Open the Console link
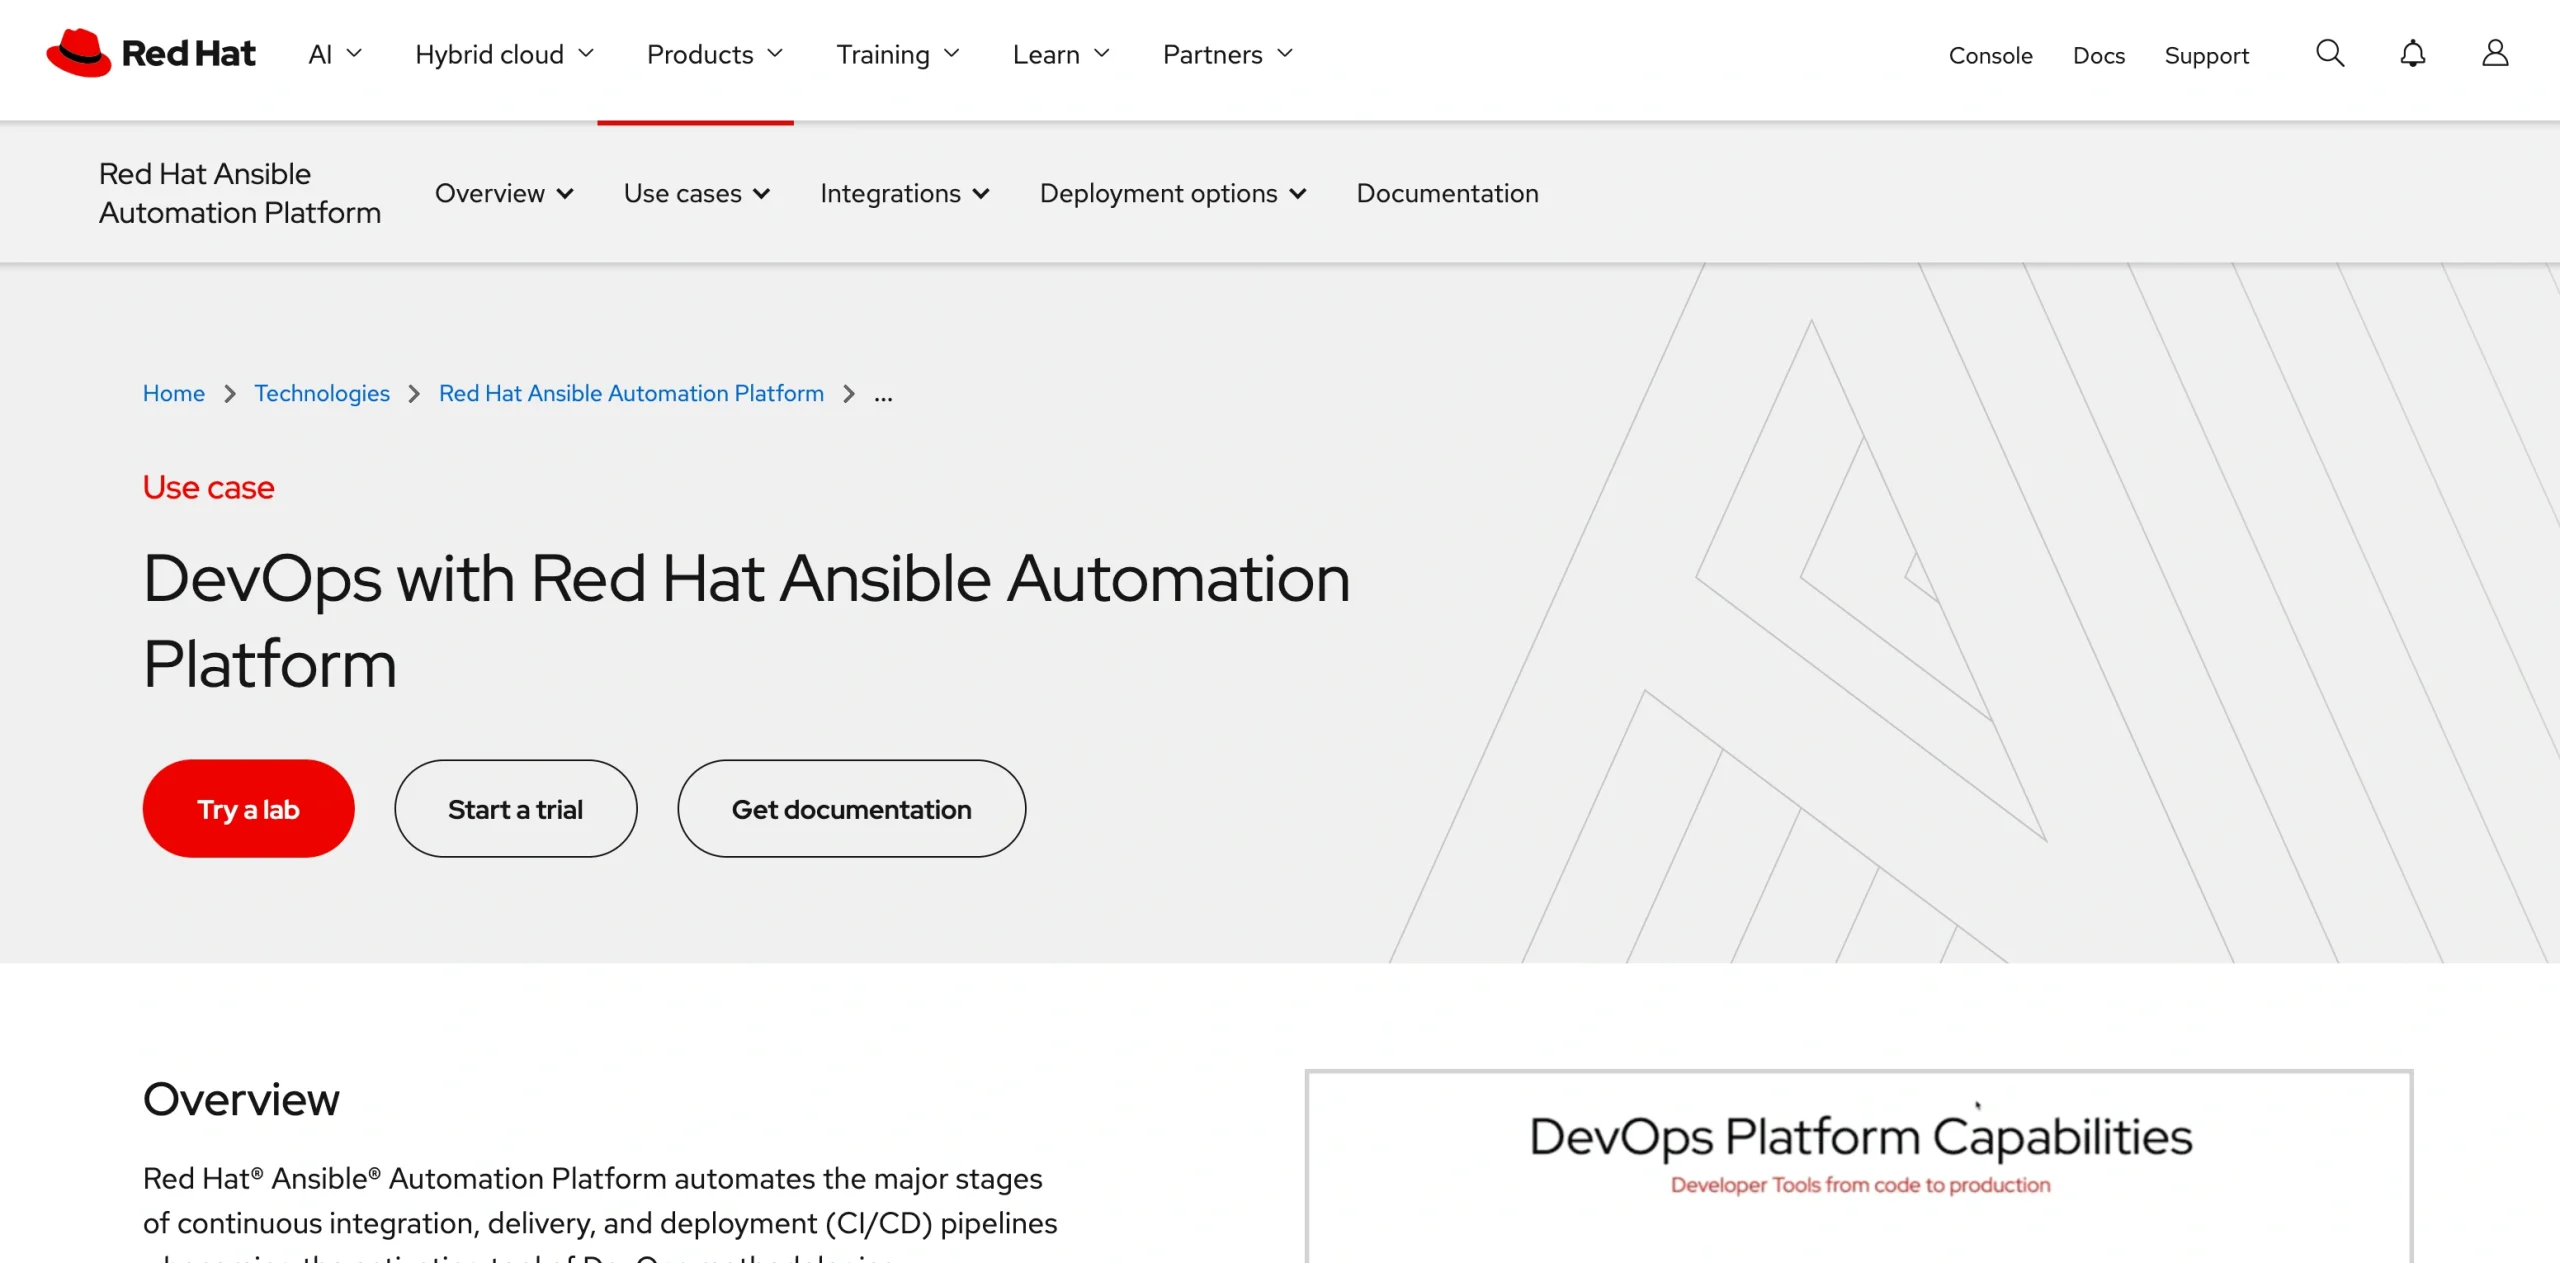Screen dimensions: 2560x1263 1990,56
